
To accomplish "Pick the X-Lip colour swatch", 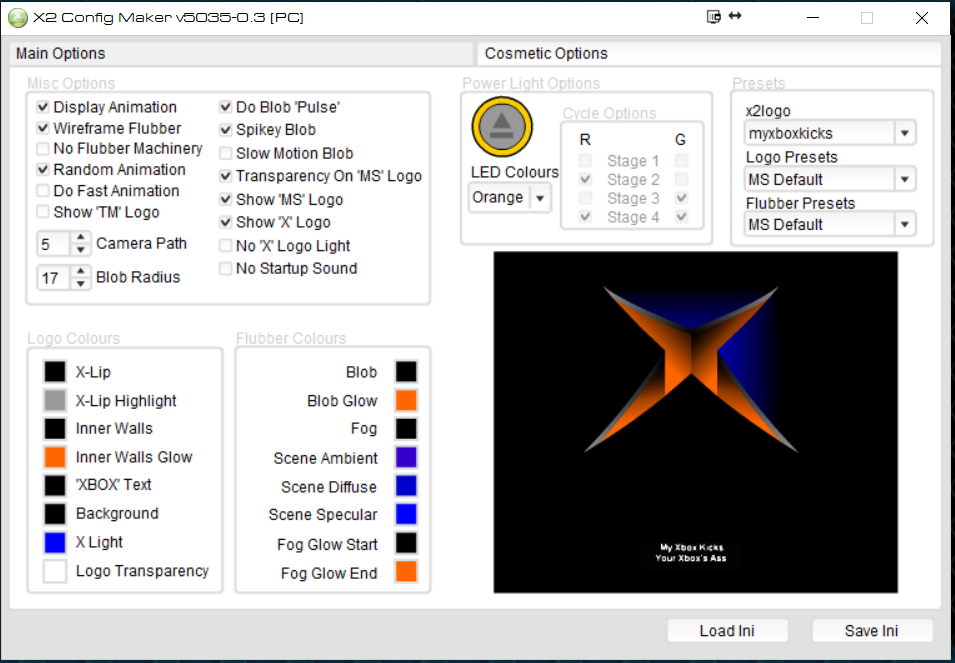I will click(x=55, y=371).
